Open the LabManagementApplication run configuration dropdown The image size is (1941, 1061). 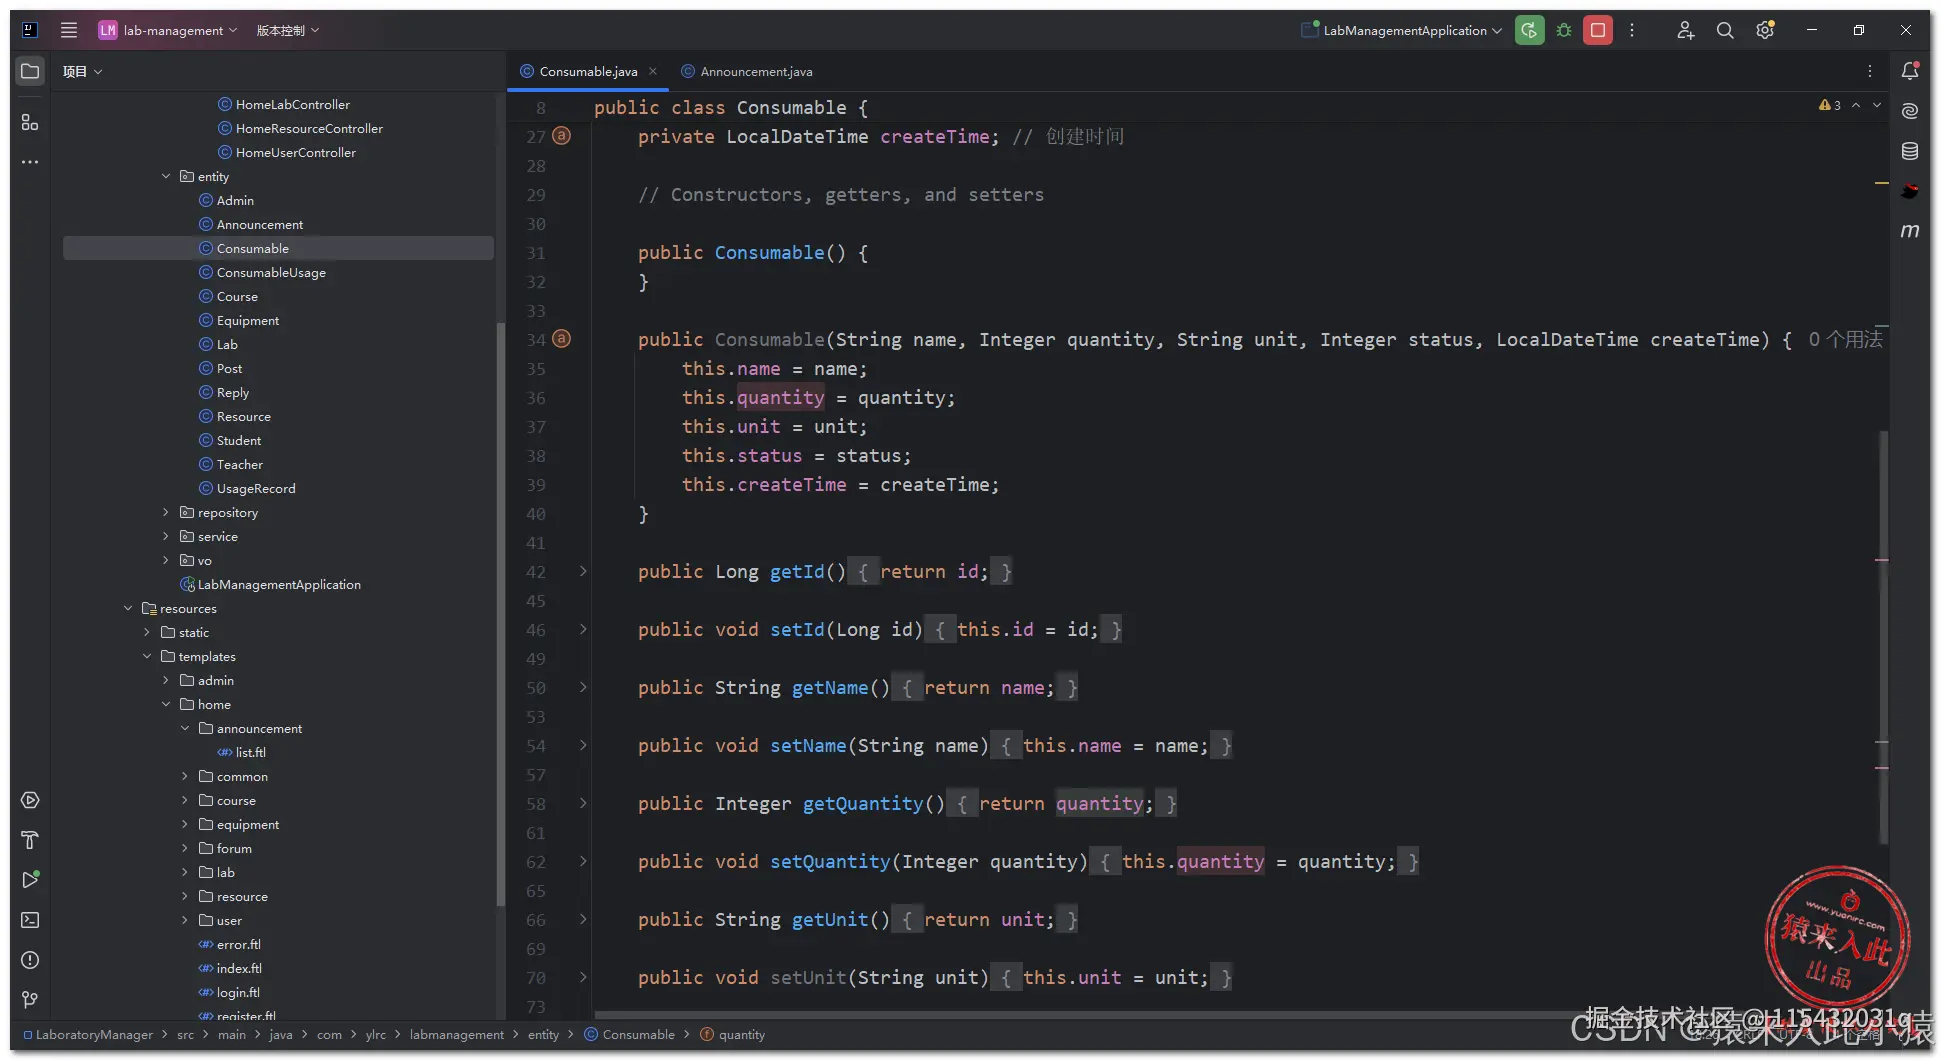[x=1402, y=30]
